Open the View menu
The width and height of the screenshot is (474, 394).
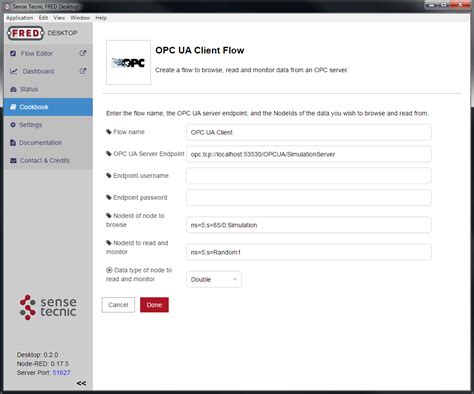tap(59, 18)
